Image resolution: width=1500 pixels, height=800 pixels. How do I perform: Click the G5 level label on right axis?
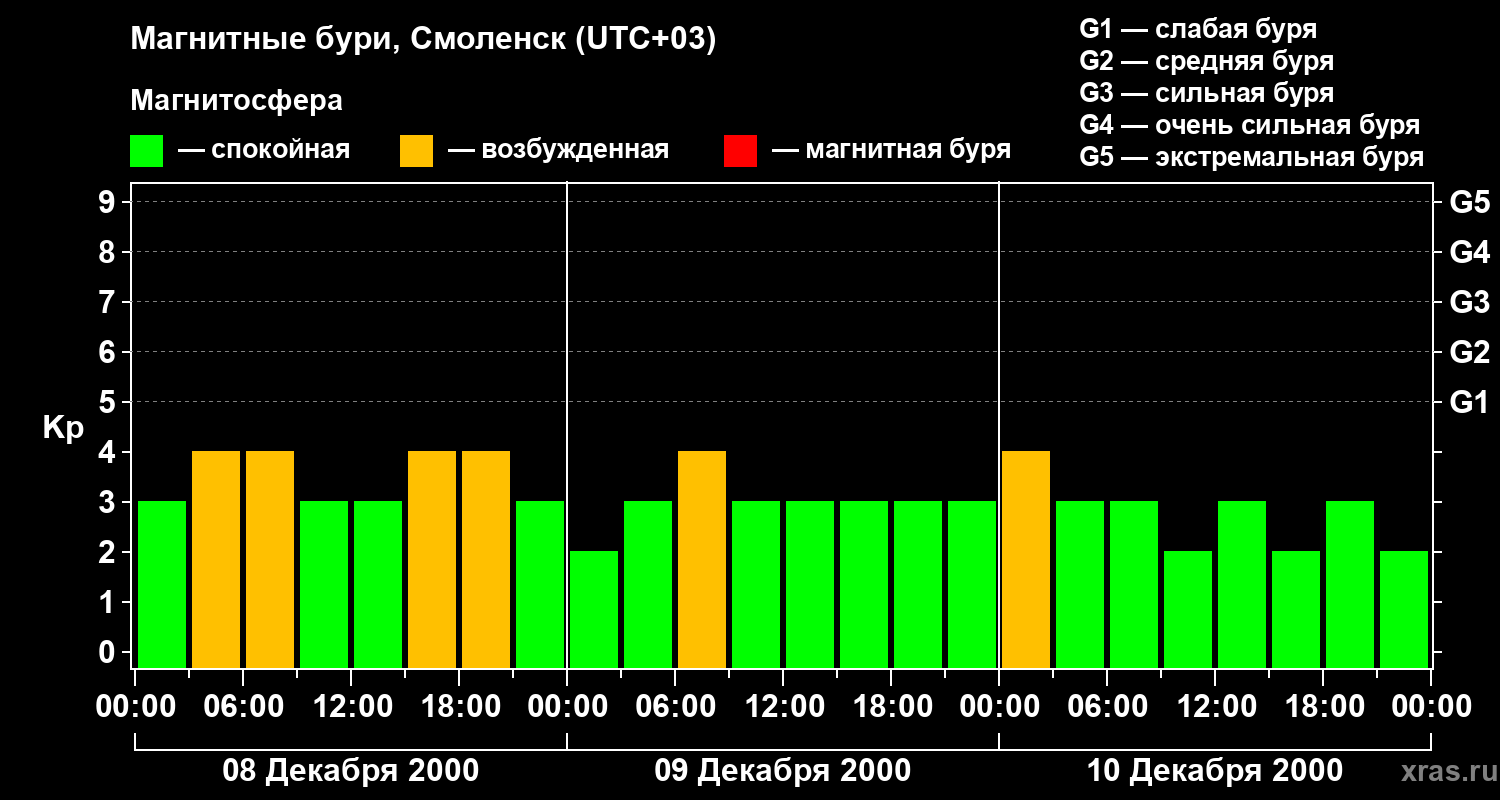(x=1469, y=203)
